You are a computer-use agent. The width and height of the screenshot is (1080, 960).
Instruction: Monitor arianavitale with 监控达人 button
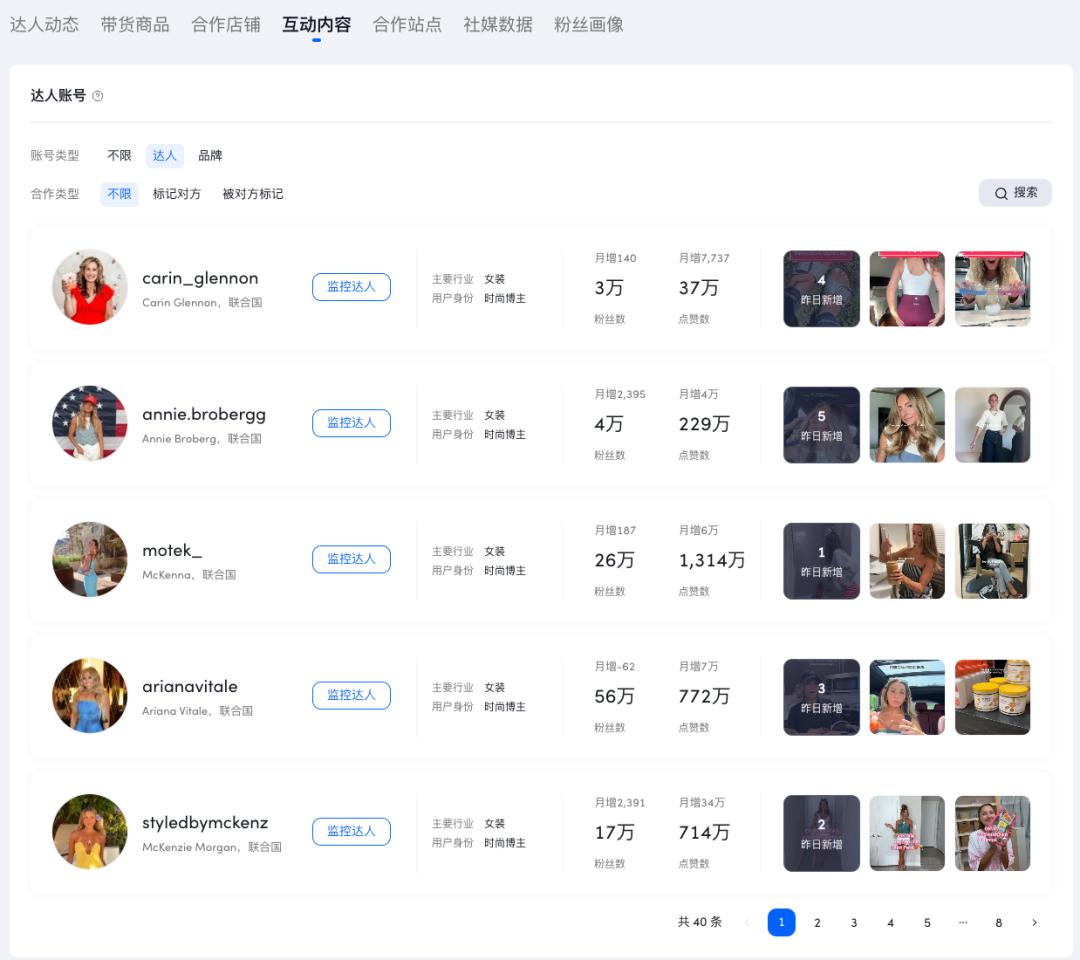coord(351,696)
